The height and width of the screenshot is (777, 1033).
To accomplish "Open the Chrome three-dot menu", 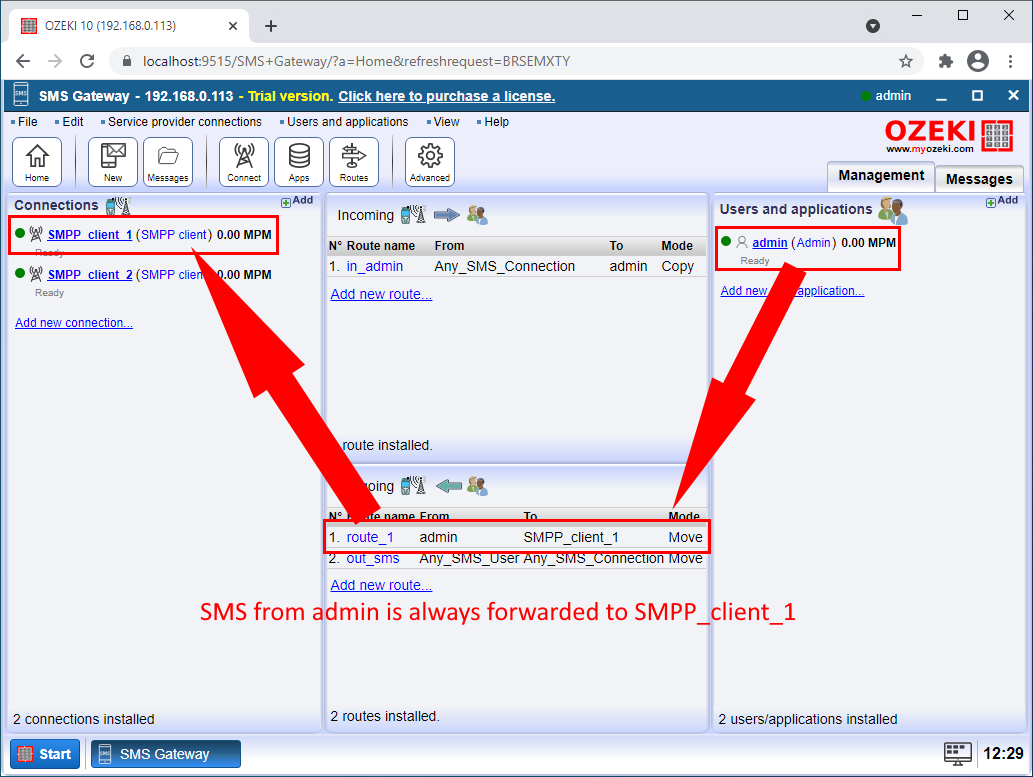I will click(x=1010, y=61).
